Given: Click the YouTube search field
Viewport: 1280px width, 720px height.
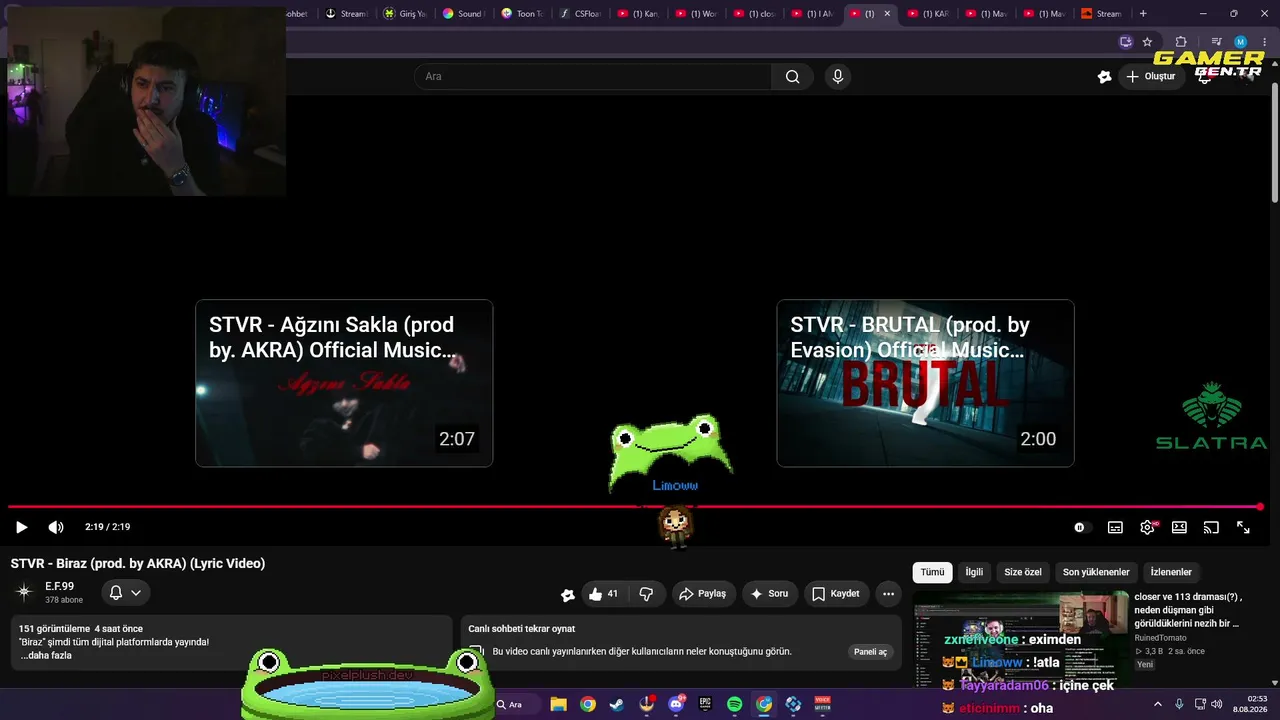Looking at the screenshot, I should click(x=593, y=77).
